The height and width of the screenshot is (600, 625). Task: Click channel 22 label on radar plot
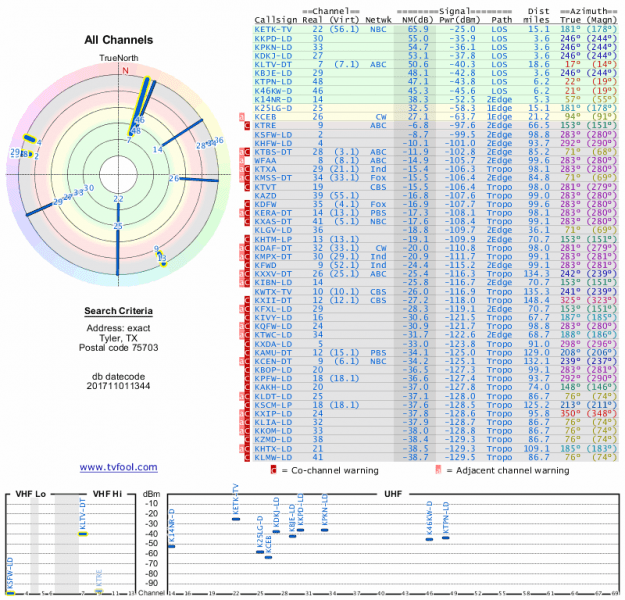(118, 199)
